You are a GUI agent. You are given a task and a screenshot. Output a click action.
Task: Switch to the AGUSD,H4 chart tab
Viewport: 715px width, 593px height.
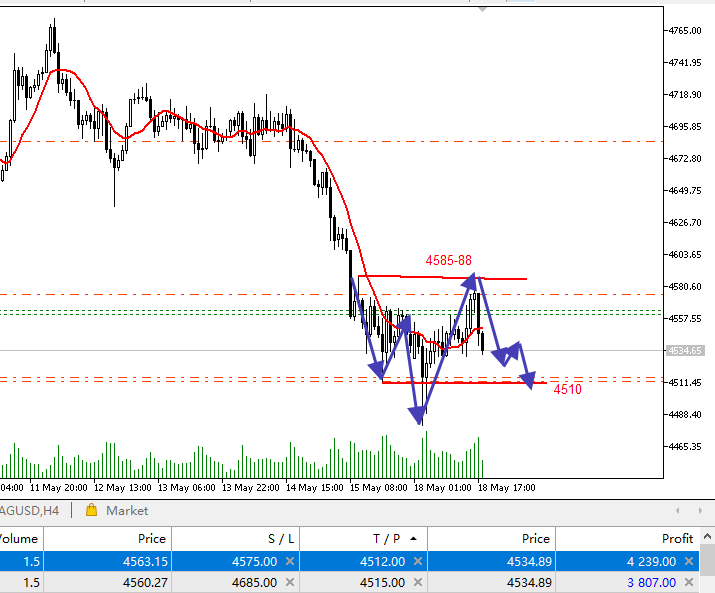pyautogui.click(x=30, y=510)
